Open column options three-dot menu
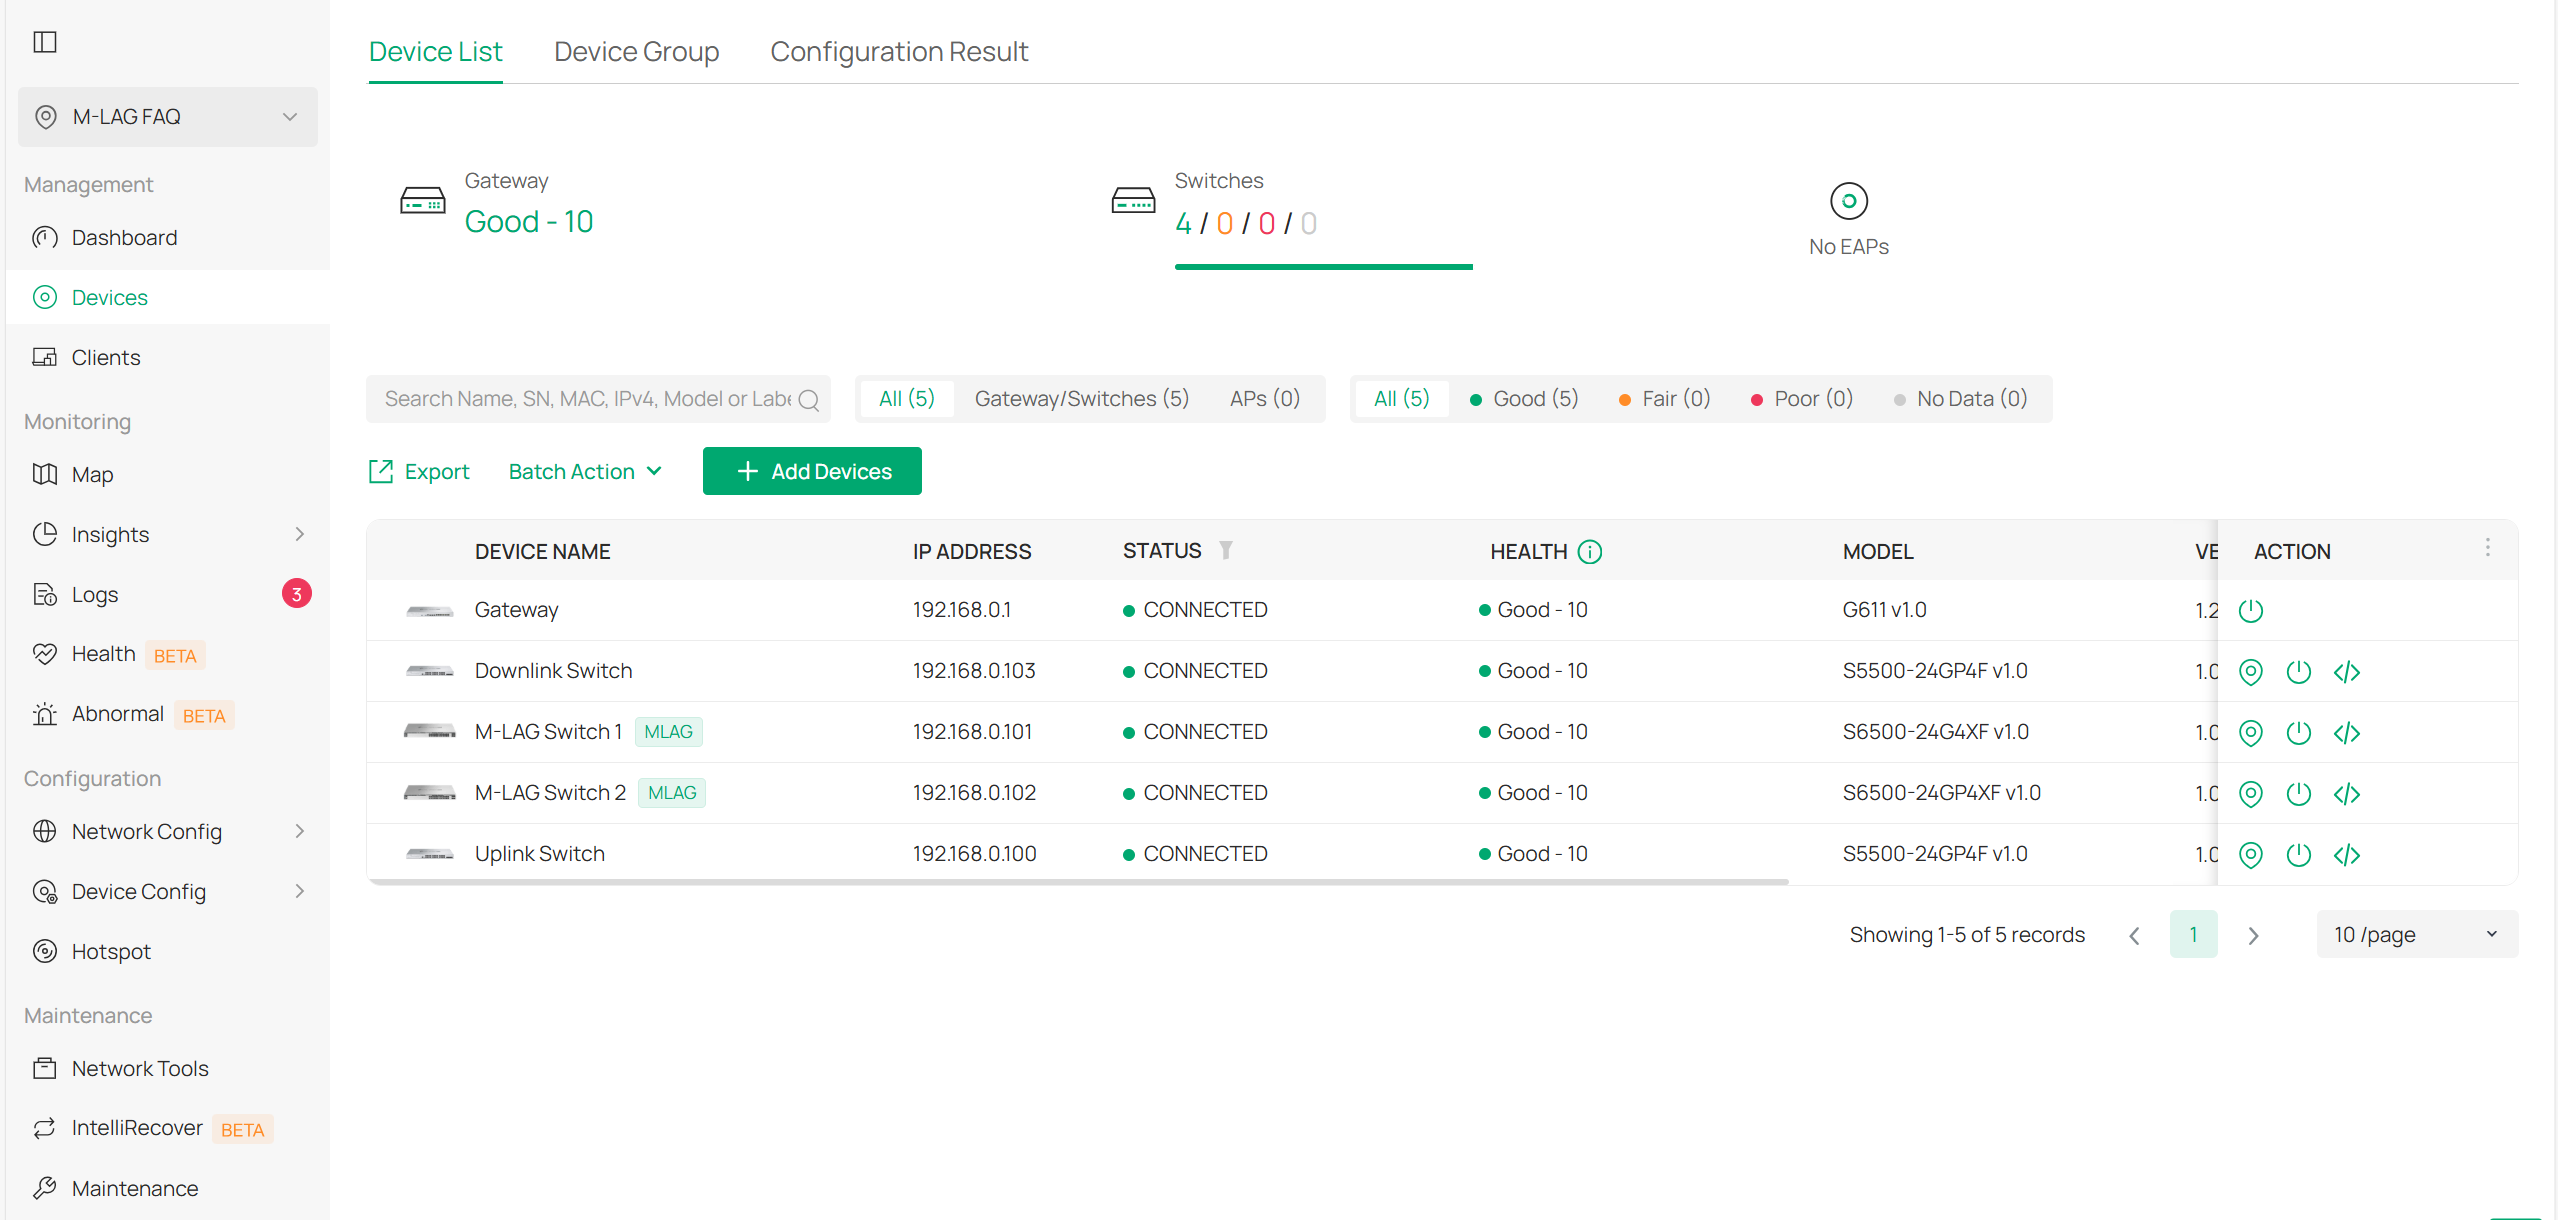This screenshot has height=1220, width=2558. (x=2487, y=548)
